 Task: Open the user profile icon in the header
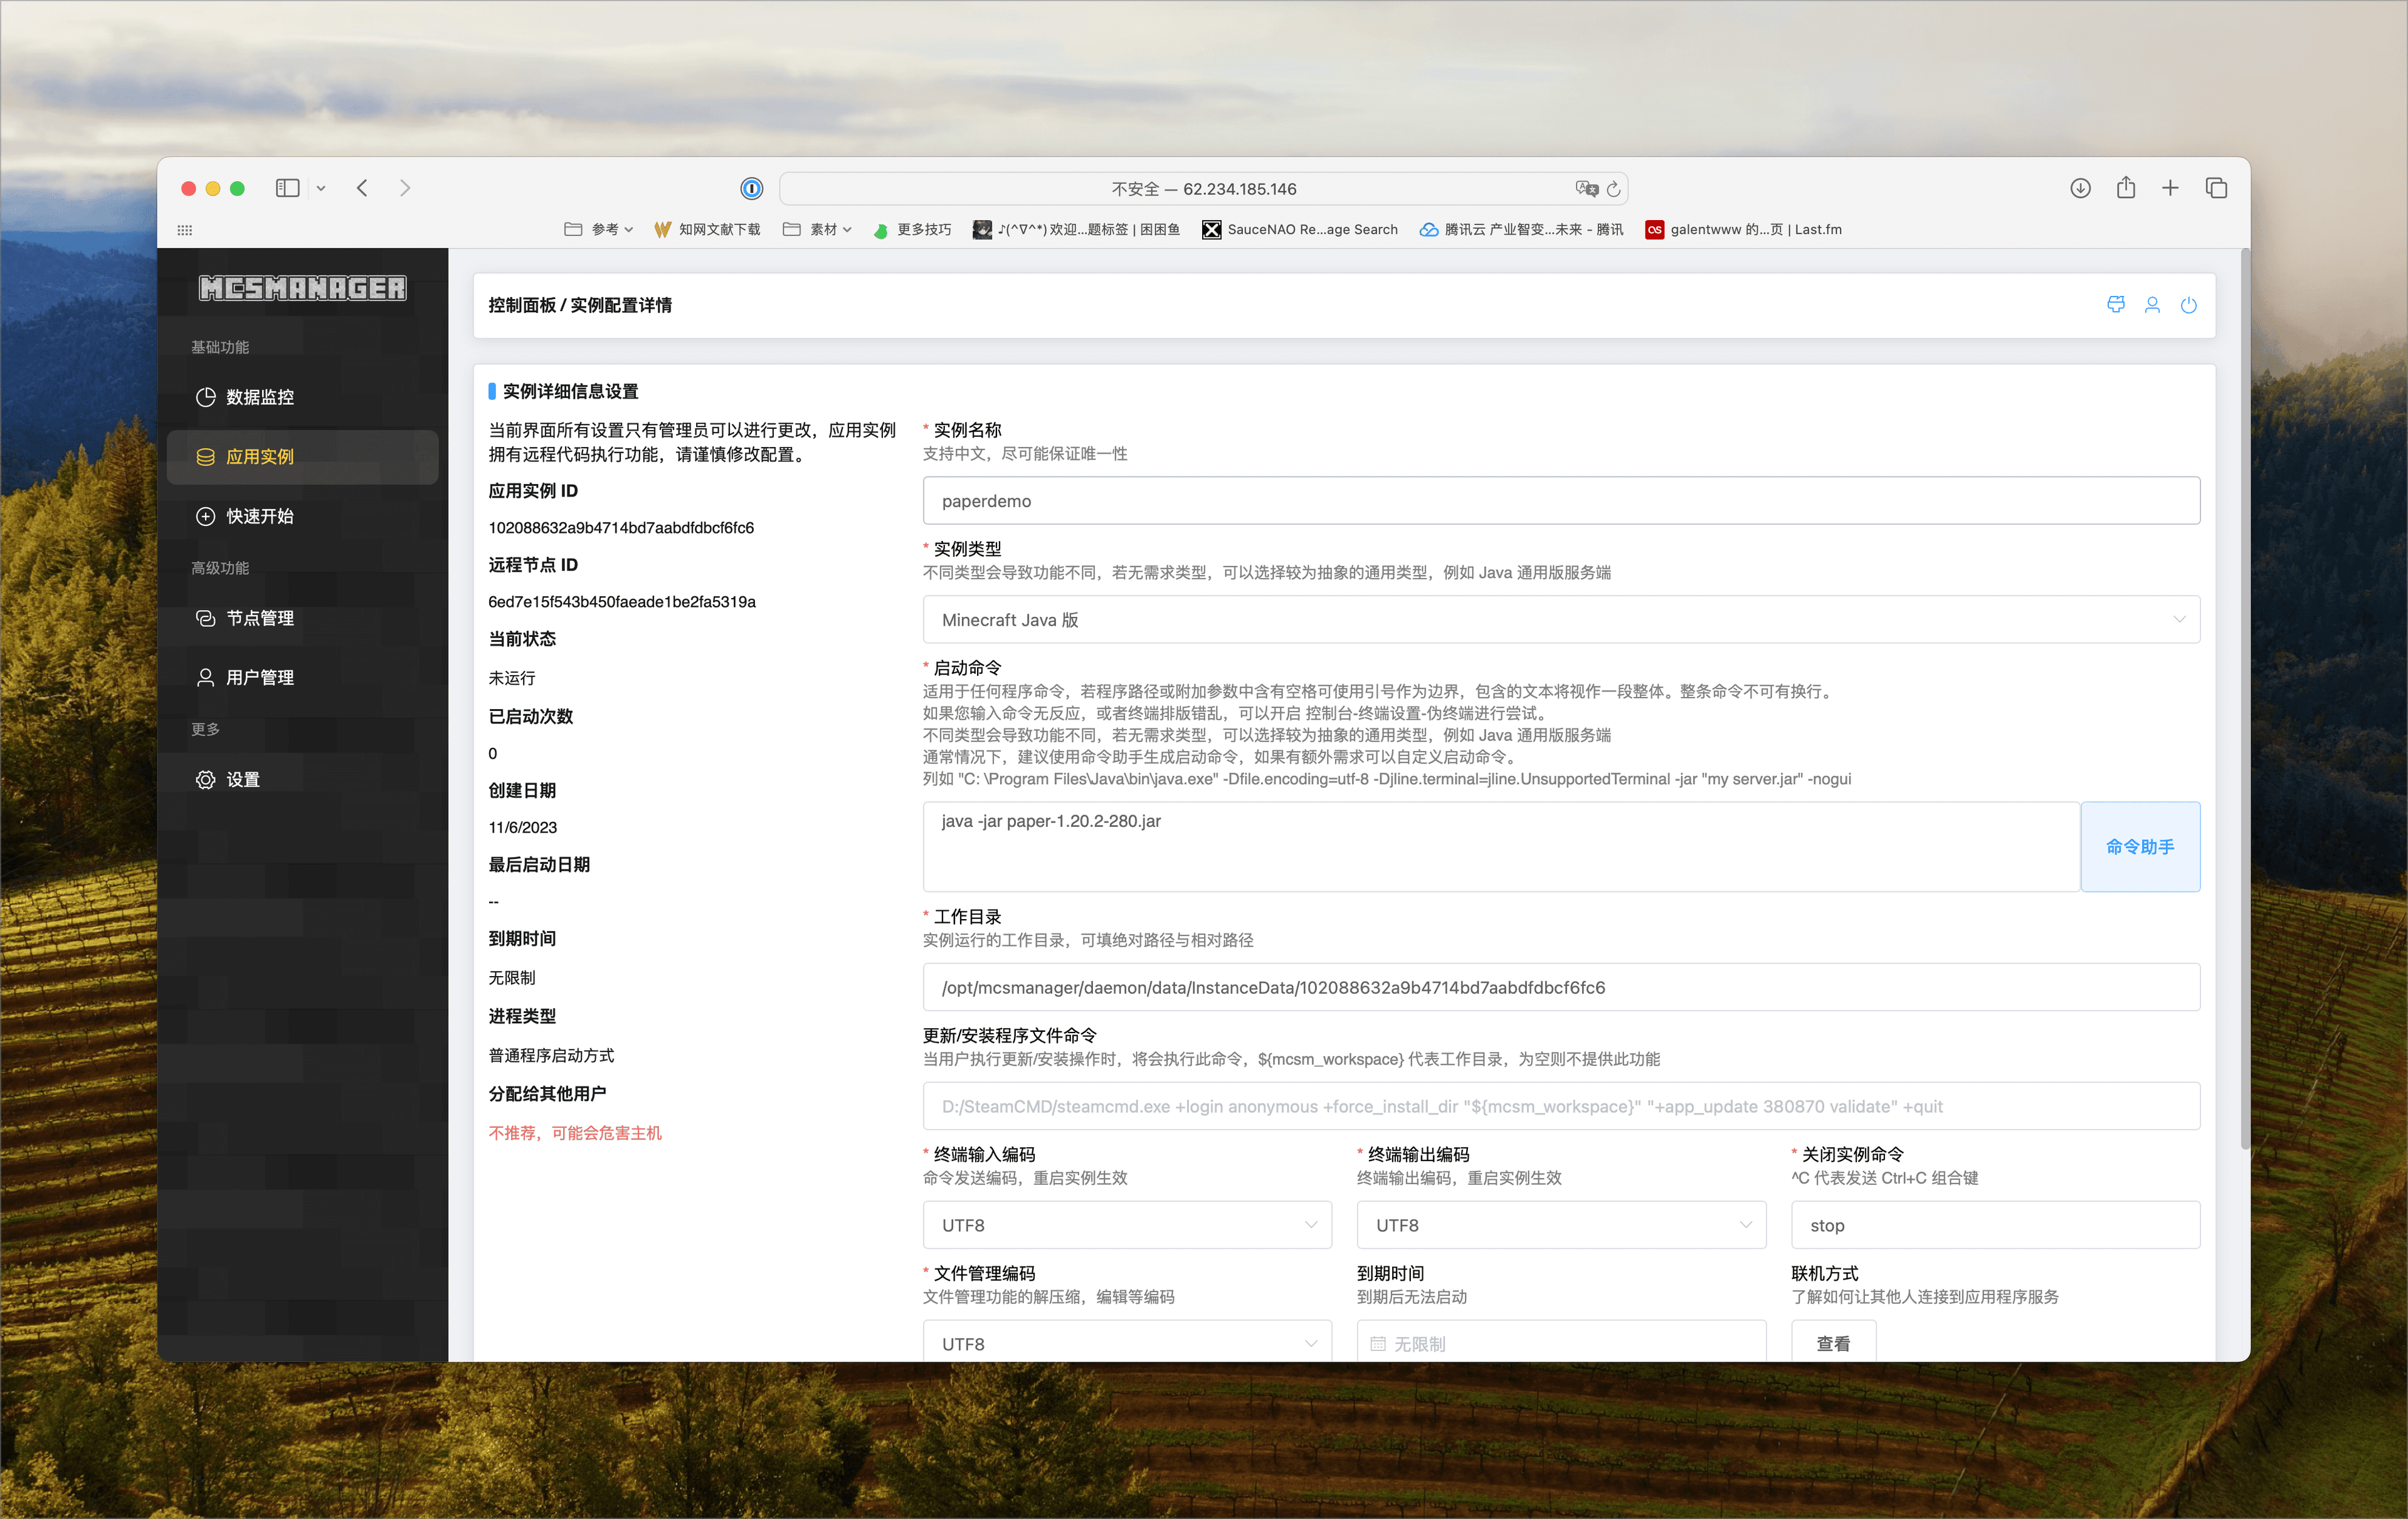click(x=2152, y=305)
